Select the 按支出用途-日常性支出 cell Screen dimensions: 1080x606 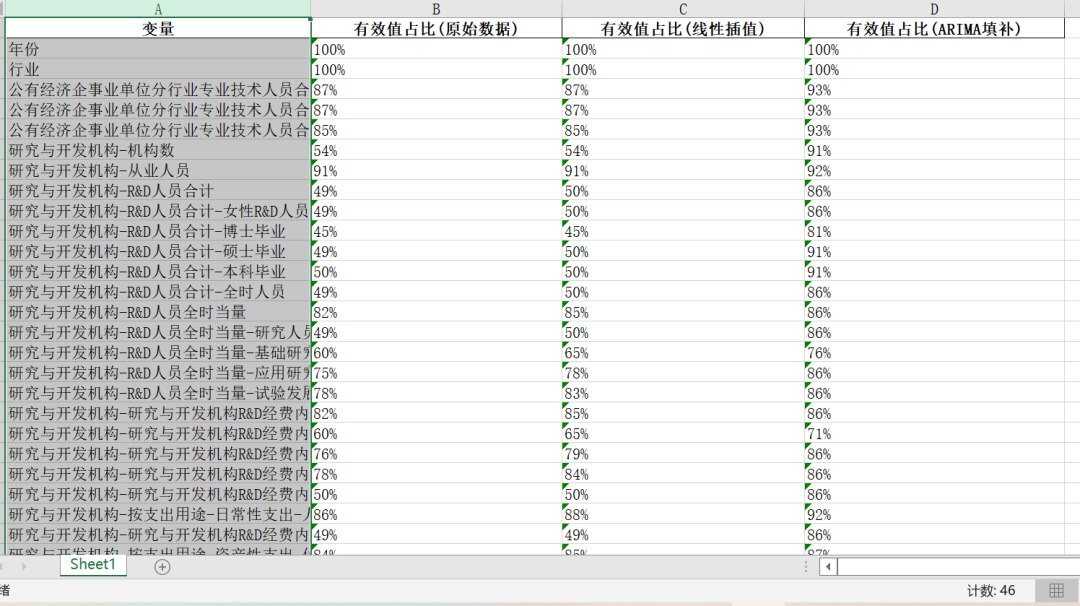(x=158, y=514)
